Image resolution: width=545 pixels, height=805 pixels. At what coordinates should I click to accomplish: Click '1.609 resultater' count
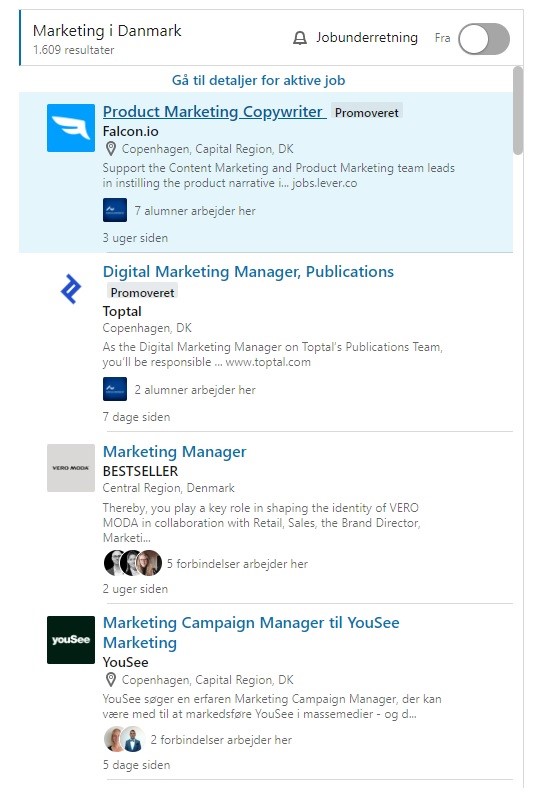(73, 50)
